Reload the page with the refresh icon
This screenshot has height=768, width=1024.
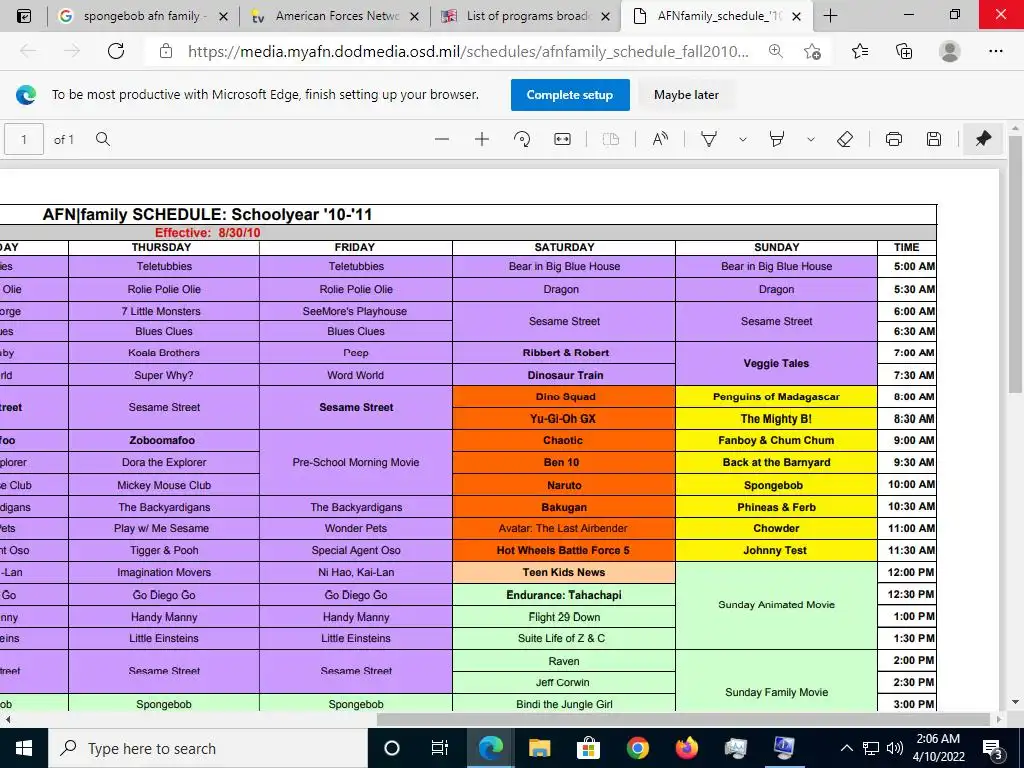(116, 51)
